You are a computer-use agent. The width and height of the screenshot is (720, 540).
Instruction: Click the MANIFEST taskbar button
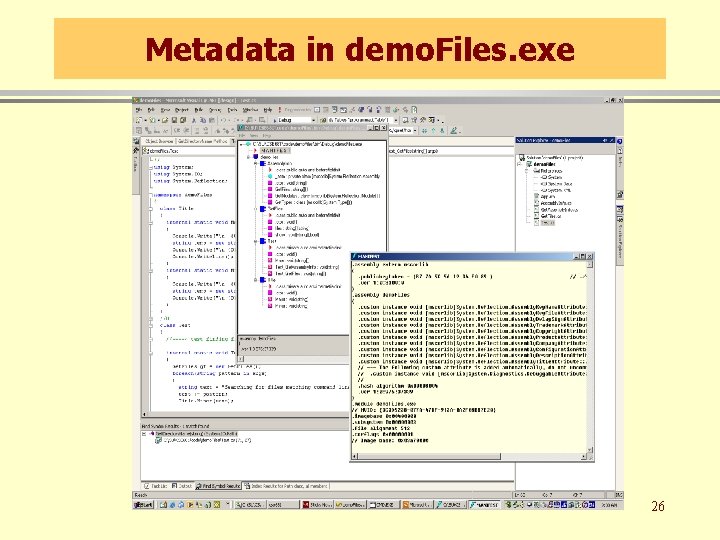pyautogui.click(x=484, y=505)
